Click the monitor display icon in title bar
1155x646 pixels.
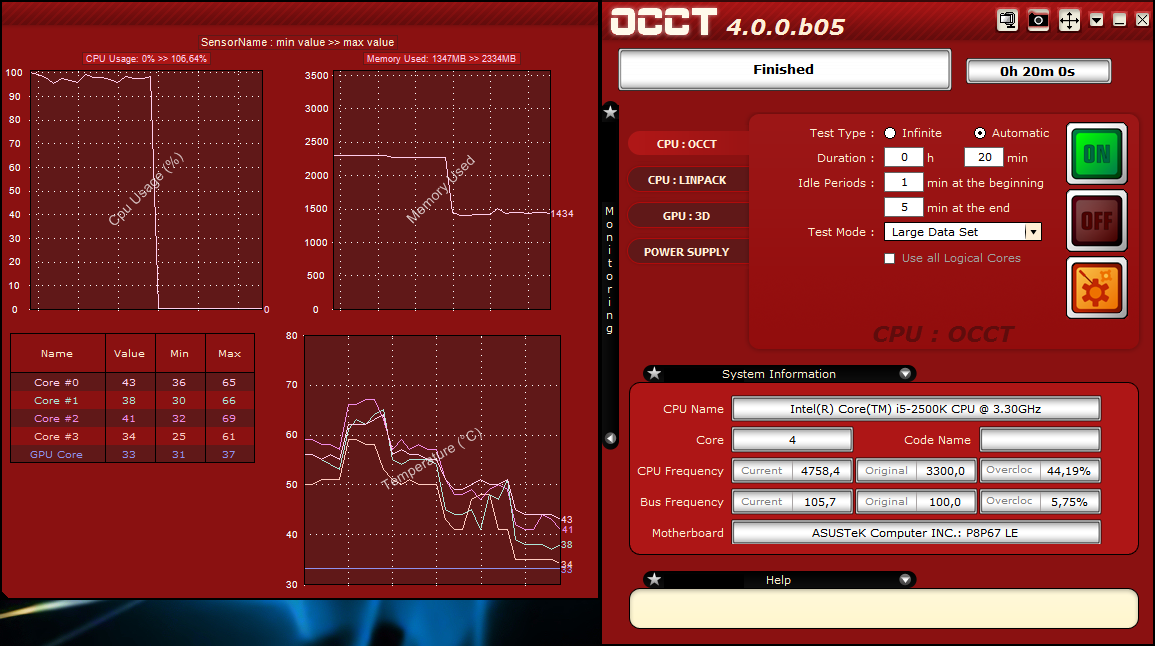pos(1007,20)
